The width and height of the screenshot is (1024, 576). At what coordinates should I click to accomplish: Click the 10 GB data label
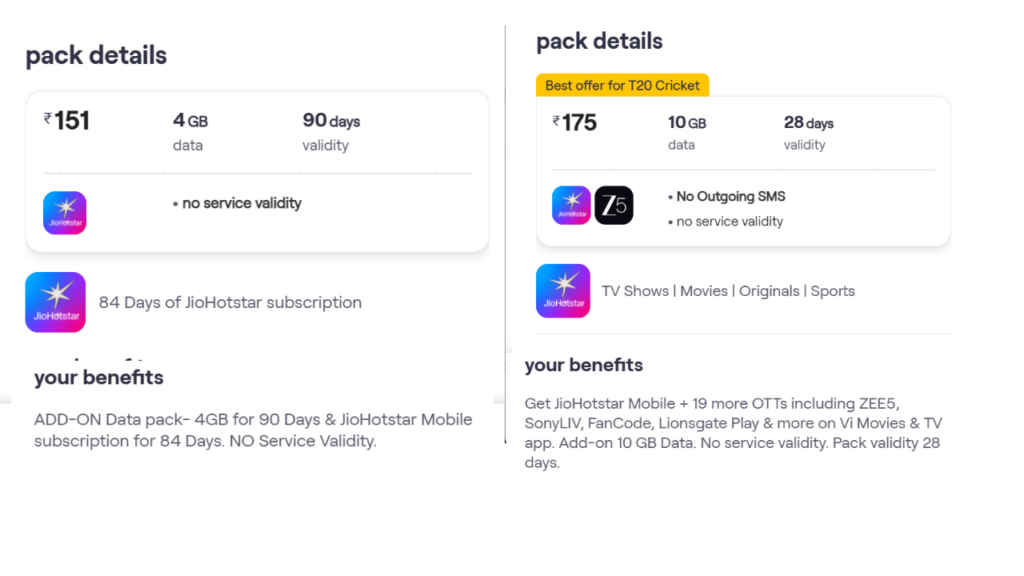(x=687, y=123)
